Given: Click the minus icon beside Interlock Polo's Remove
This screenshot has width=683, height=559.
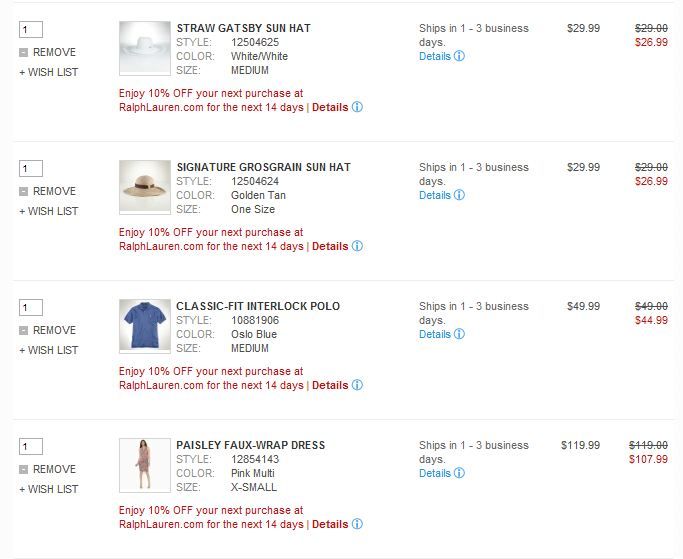Looking at the screenshot, I should click(24, 330).
